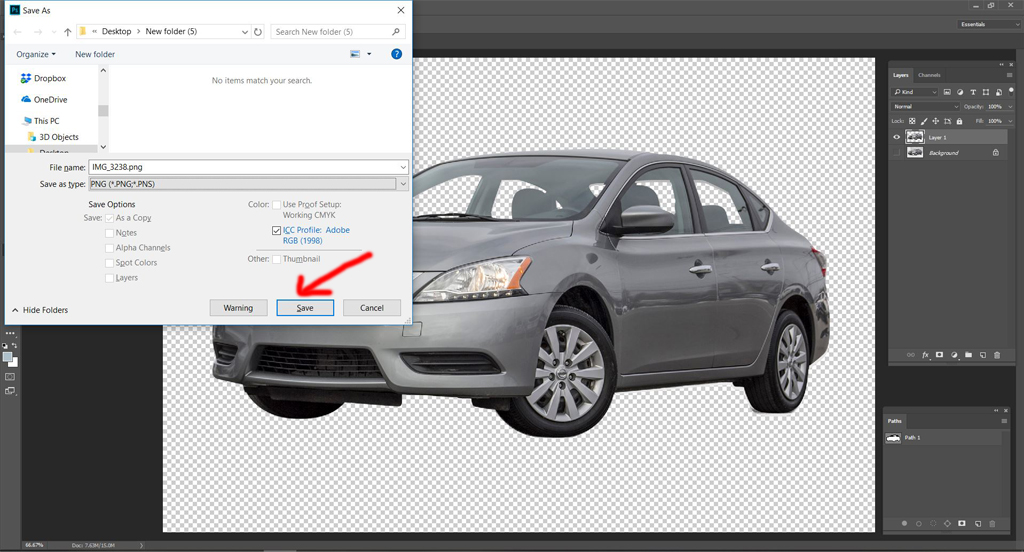Lock all padlock icon in Layers panel

point(959,121)
